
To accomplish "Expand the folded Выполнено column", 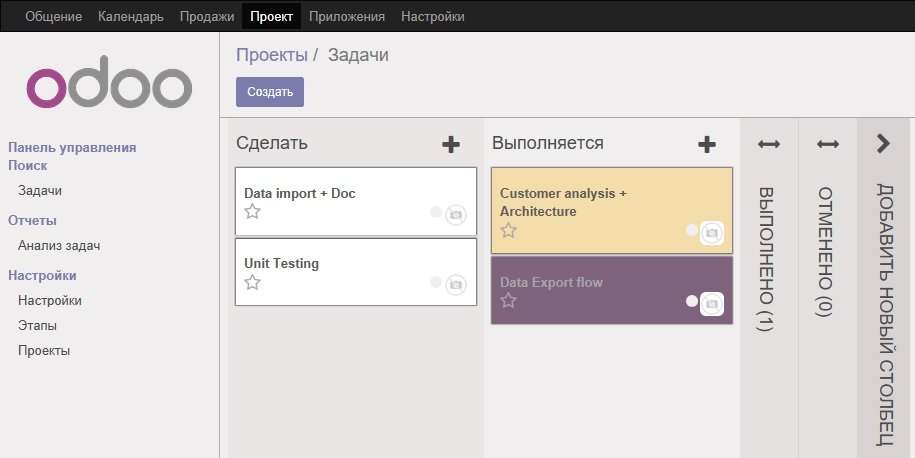I will (769, 144).
